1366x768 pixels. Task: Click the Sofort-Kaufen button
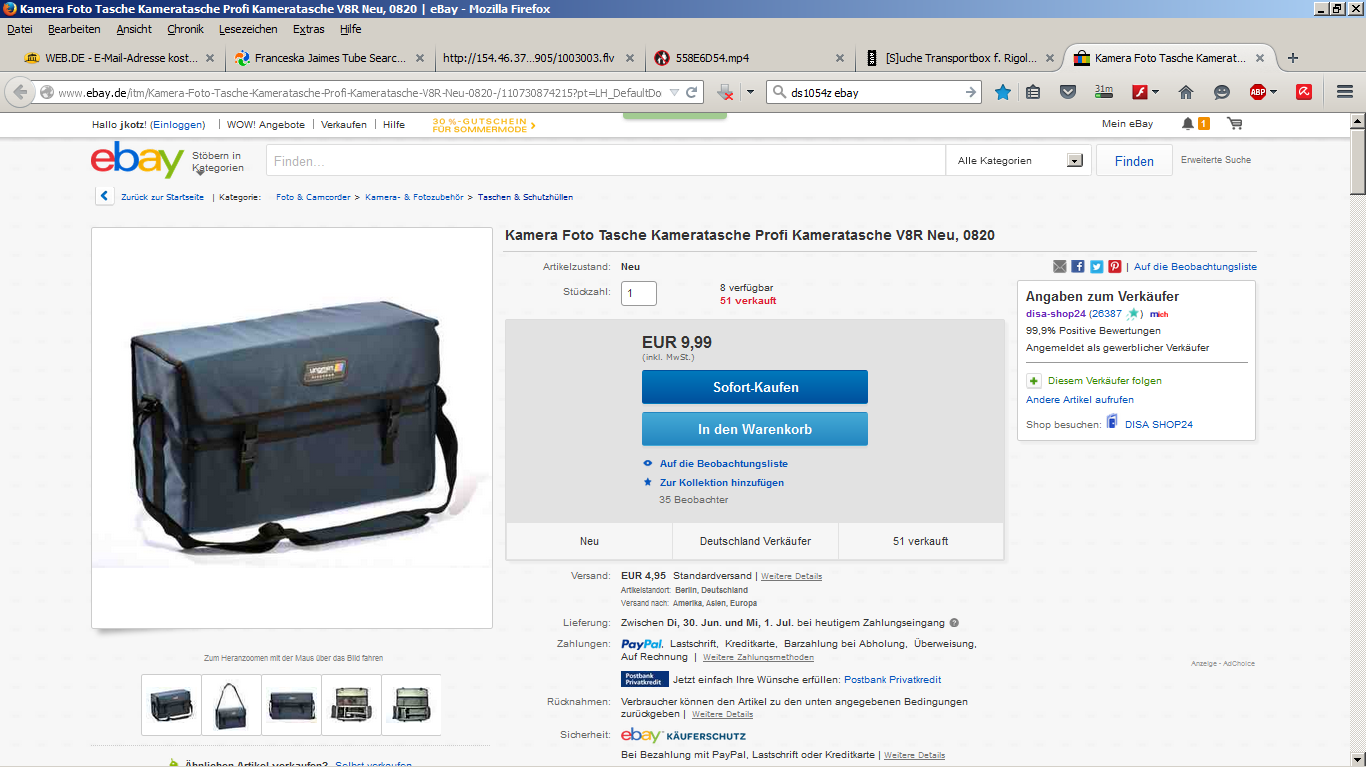click(755, 387)
